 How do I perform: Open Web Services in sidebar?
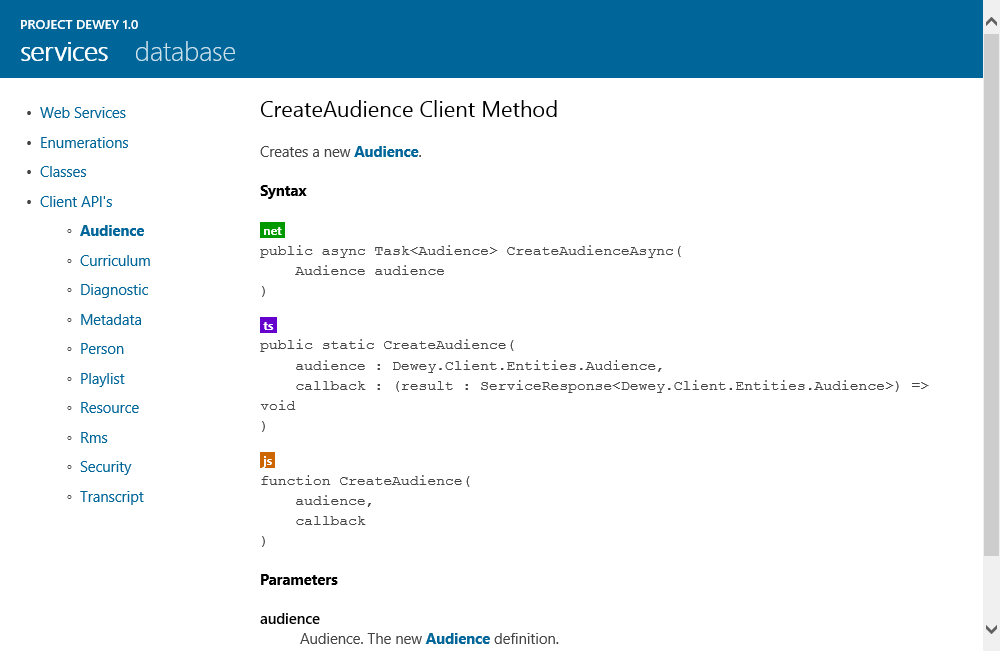click(83, 113)
